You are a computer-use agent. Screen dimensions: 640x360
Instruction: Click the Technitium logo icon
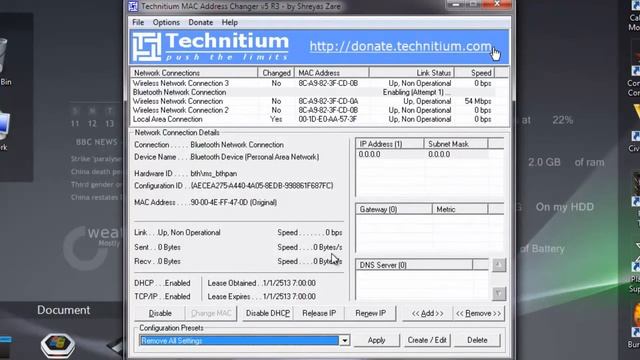tap(147, 47)
